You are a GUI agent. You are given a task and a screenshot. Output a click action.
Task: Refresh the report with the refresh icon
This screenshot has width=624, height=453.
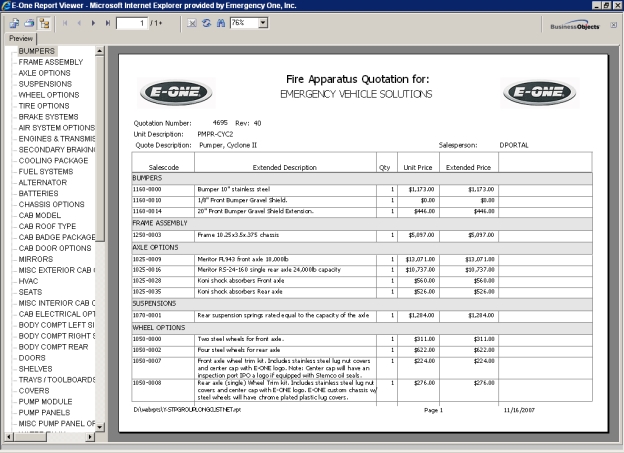tap(206, 23)
